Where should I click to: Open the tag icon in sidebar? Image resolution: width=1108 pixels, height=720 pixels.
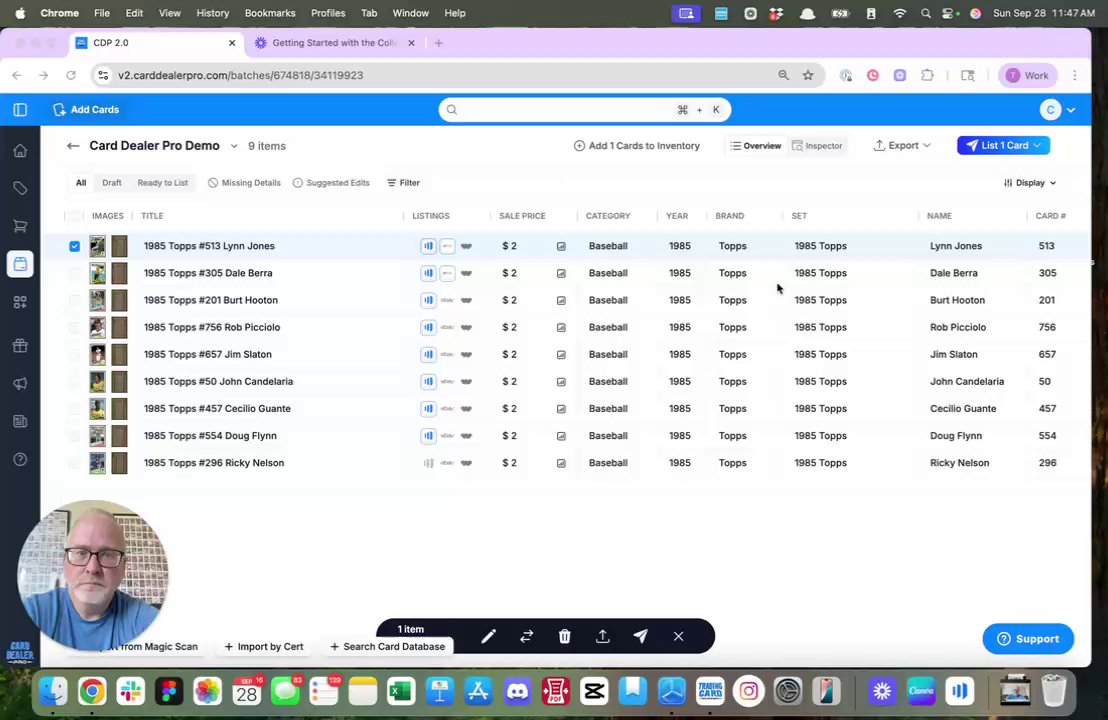tap(20, 188)
